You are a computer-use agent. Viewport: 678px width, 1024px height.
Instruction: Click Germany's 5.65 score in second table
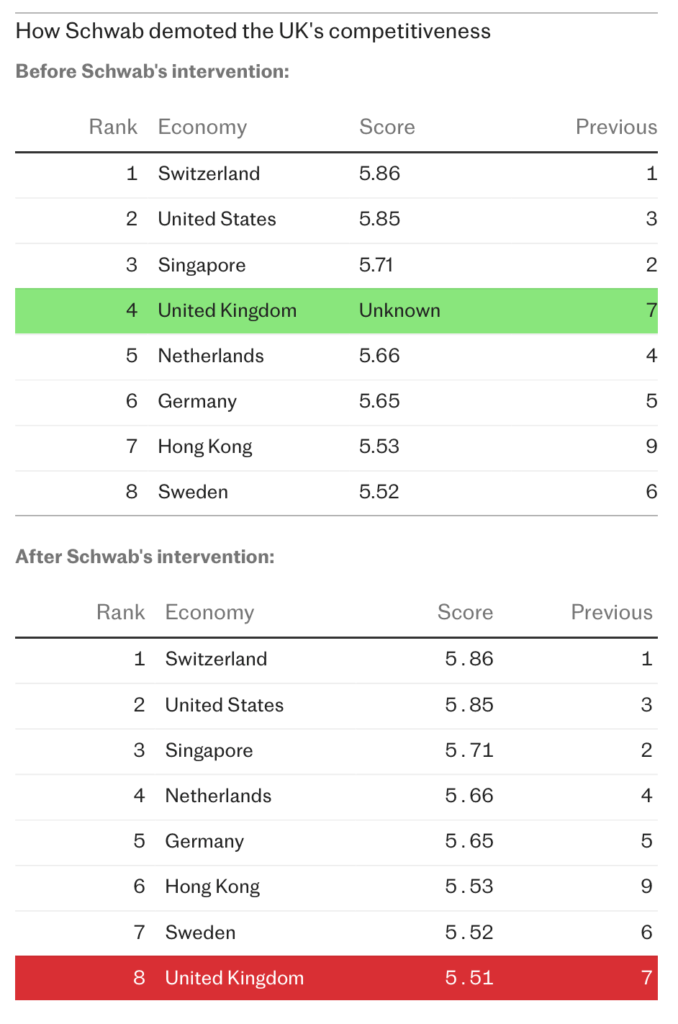click(x=469, y=840)
